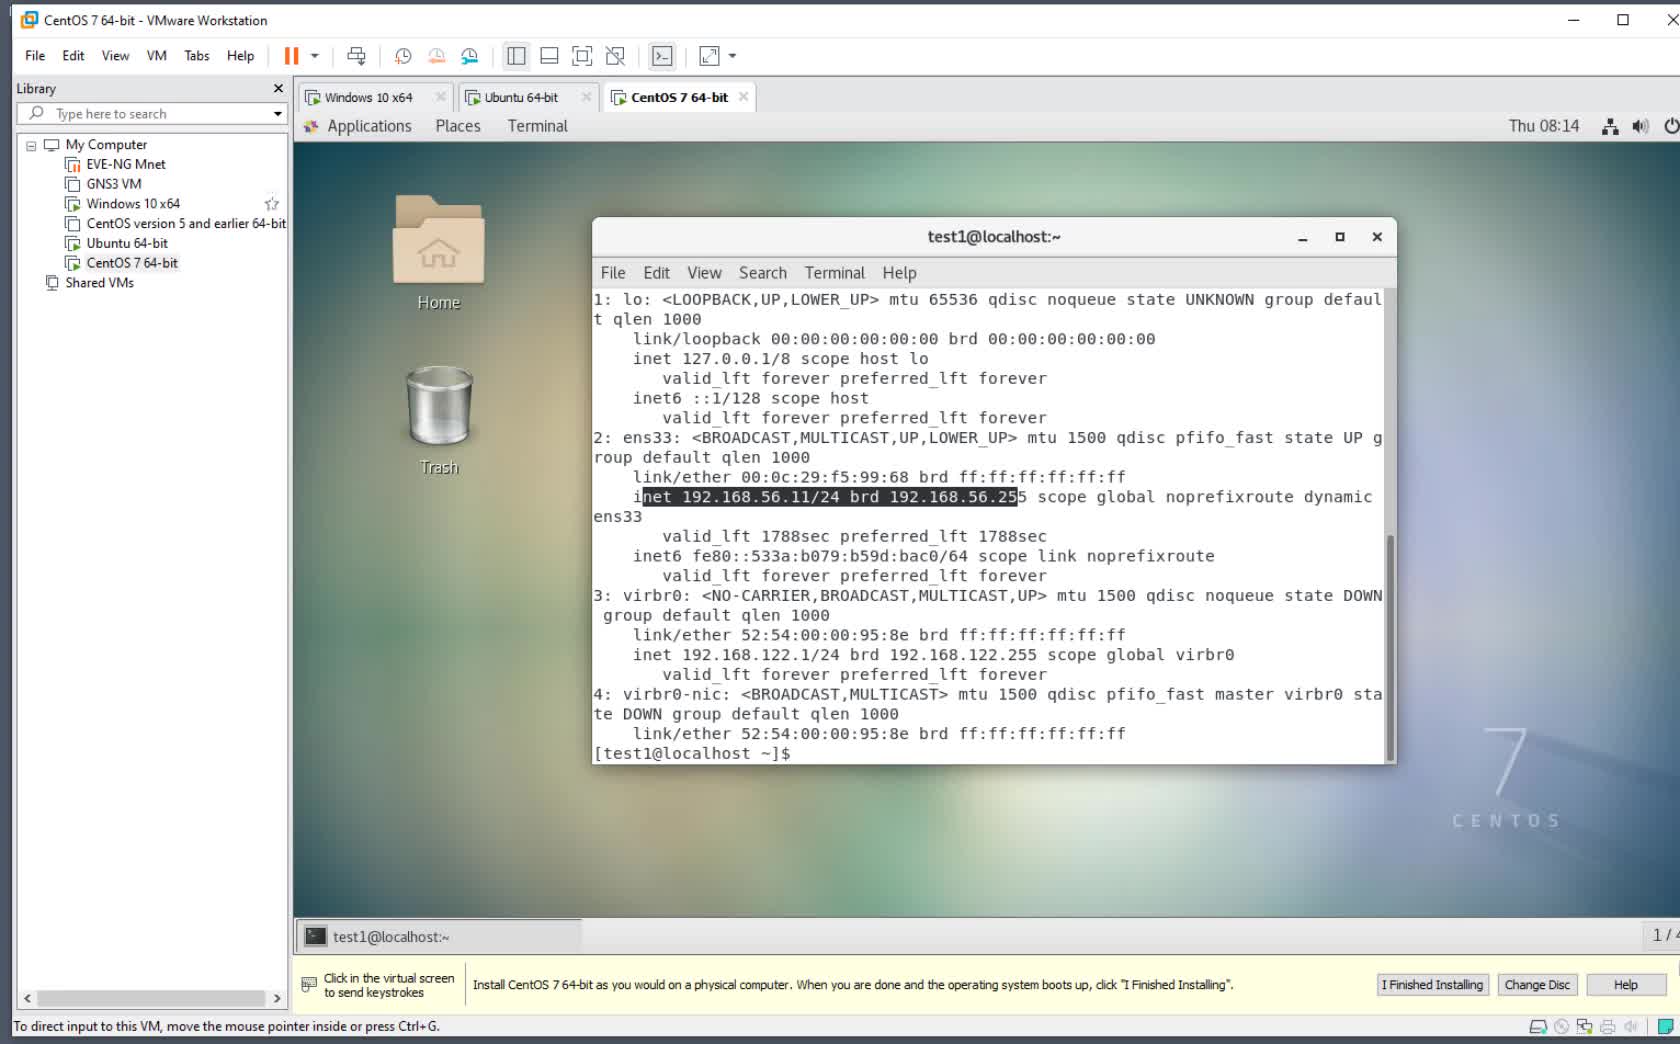Screen dimensions: 1680x1044
Task: Pause the virtual machine with the orange button
Action: coord(291,56)
